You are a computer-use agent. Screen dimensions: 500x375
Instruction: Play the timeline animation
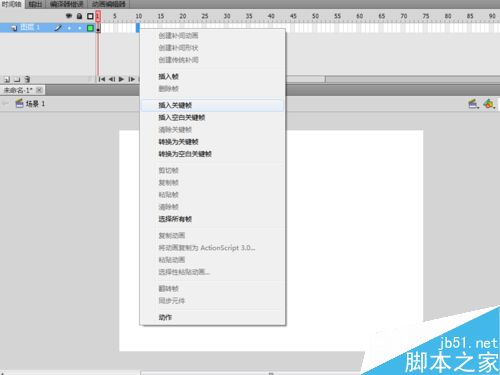[121, 79]
